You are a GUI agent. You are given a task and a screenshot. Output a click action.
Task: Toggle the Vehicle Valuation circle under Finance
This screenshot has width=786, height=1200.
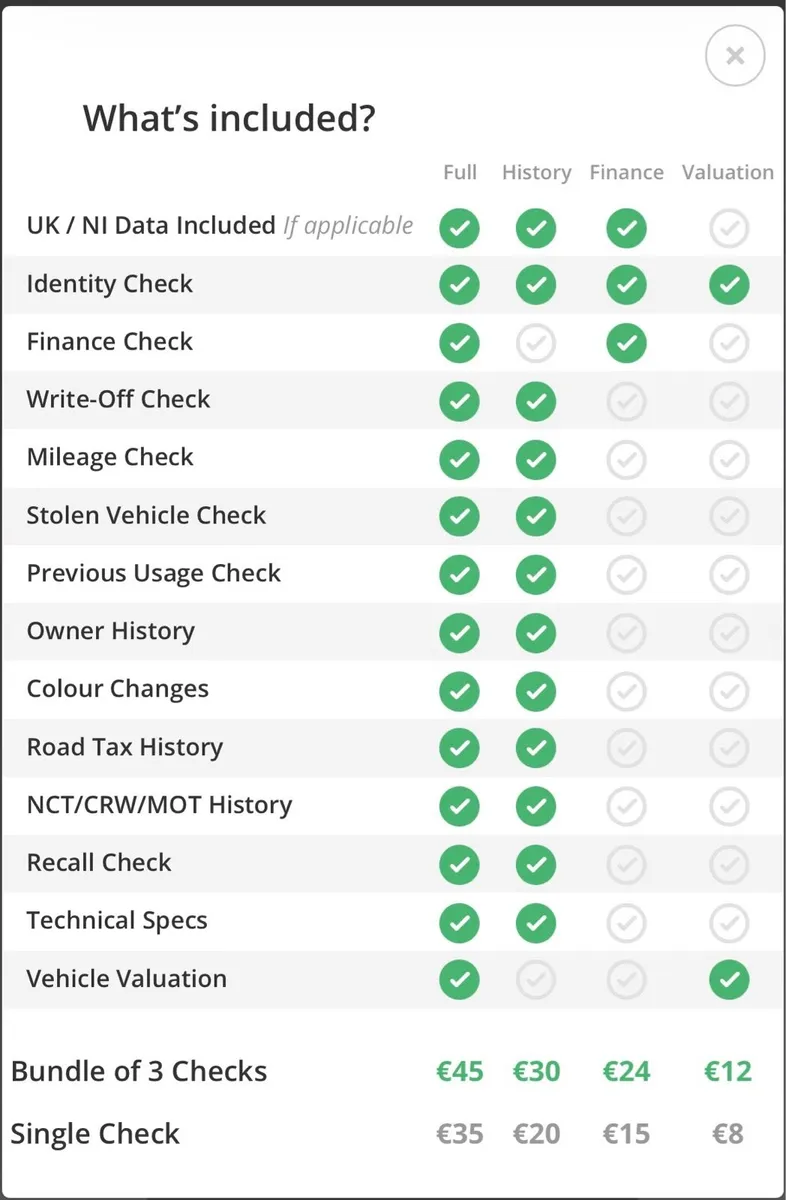(x=626, y=980)
